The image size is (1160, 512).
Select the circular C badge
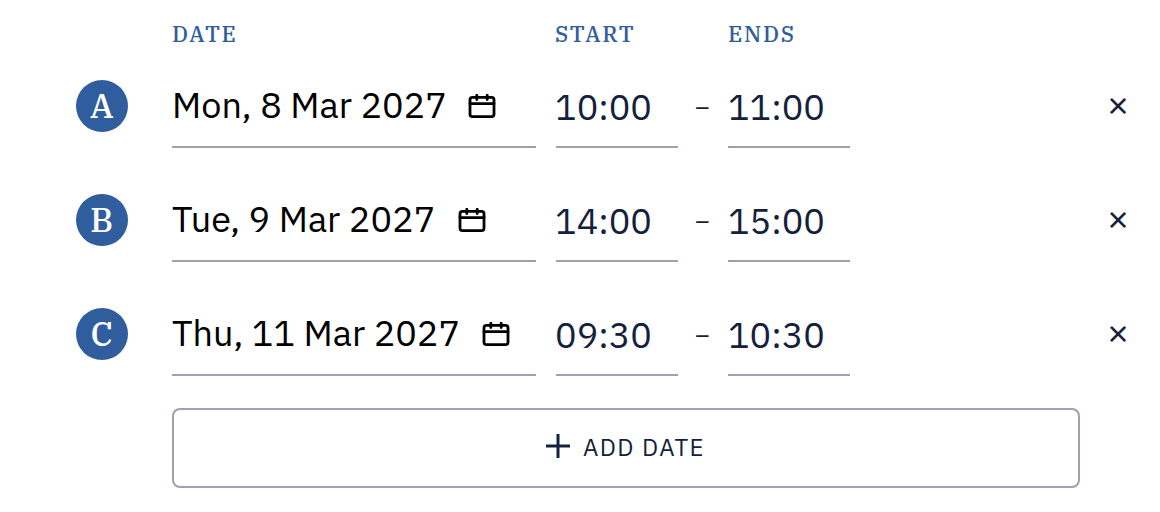click(102, 334)
